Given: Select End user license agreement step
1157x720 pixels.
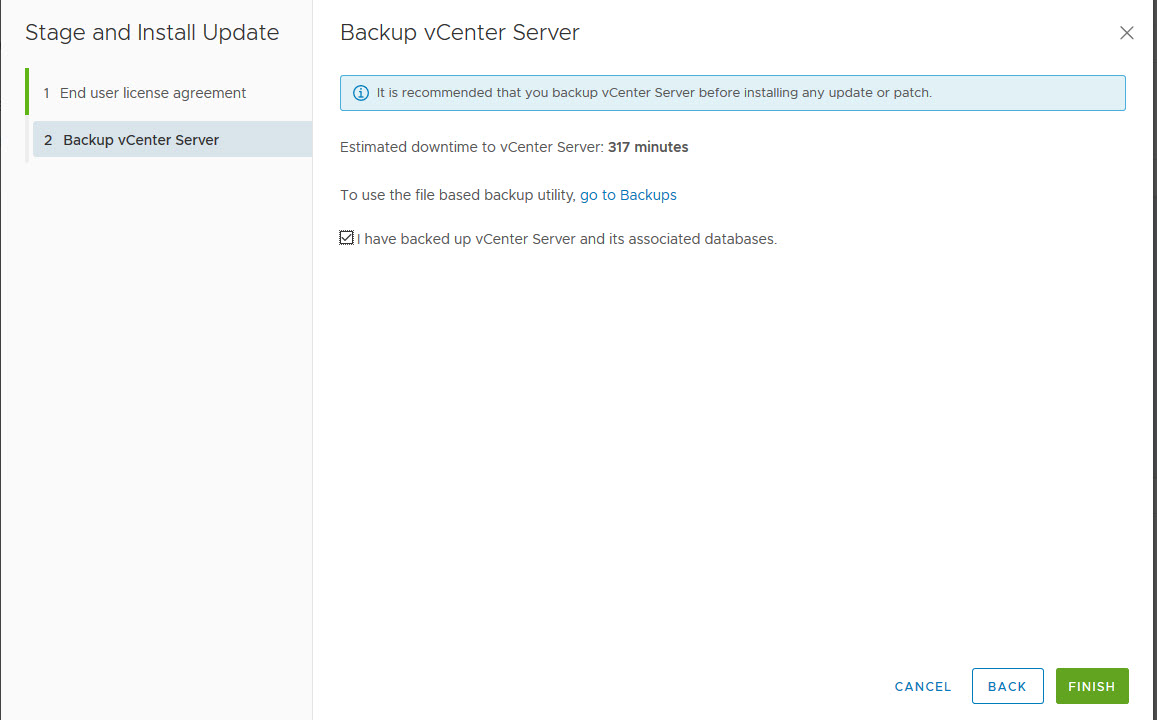Looking at the screenshot, I should pos(152,93).
